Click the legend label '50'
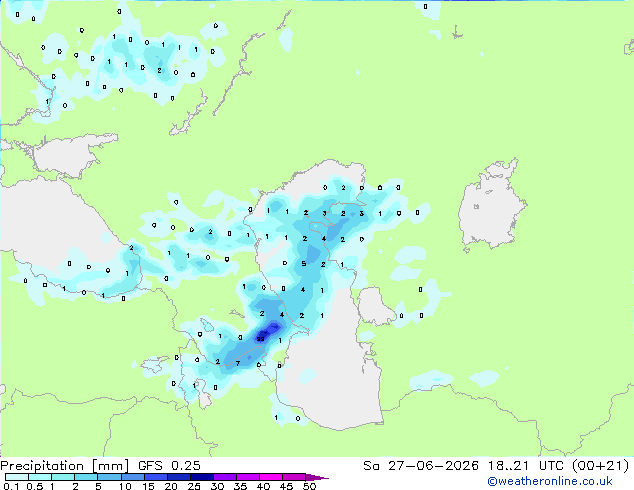 (x=309, y=486)
